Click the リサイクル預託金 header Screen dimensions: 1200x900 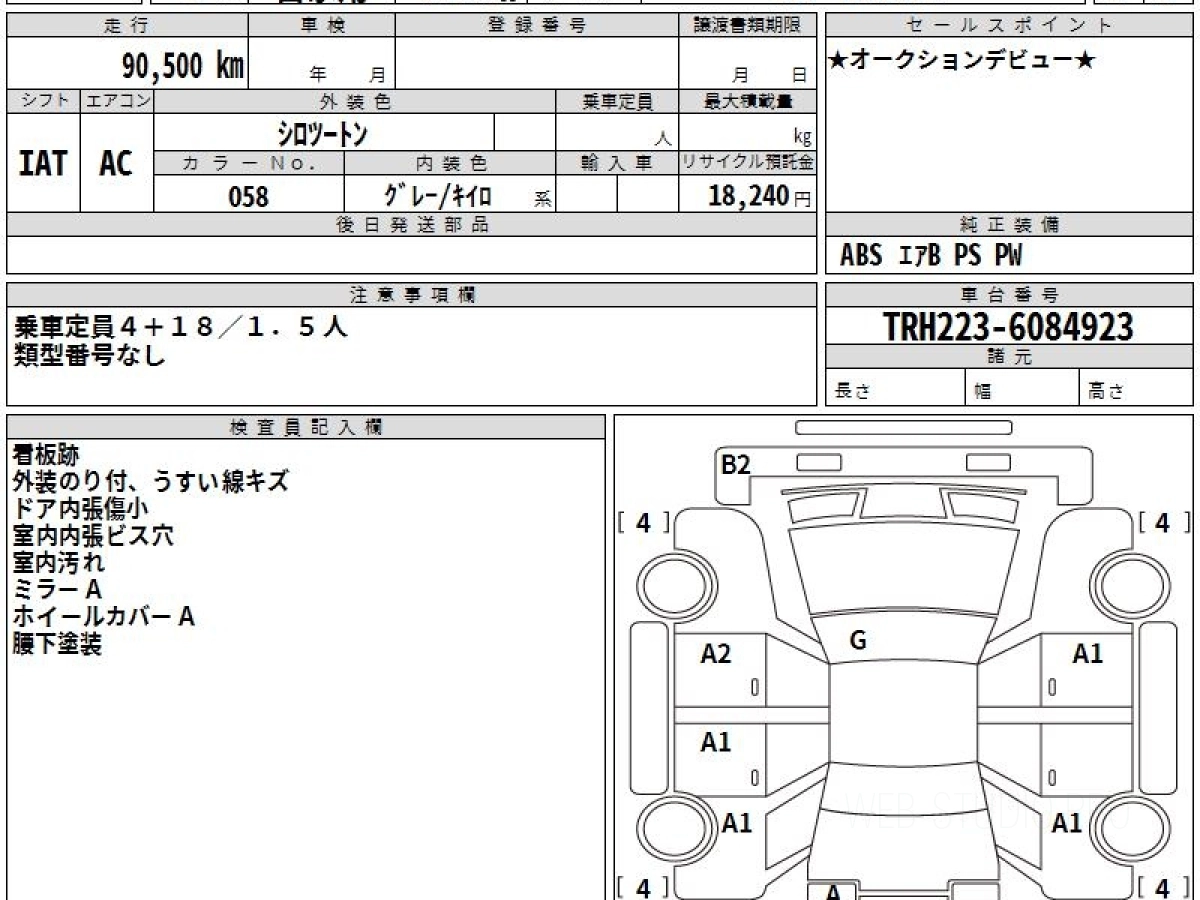pos(747,163)
